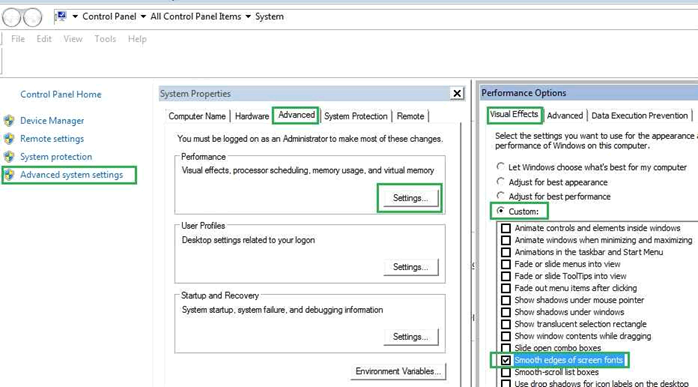Close the System Properties dialog

pyautogui.click(x=457, y=94)
